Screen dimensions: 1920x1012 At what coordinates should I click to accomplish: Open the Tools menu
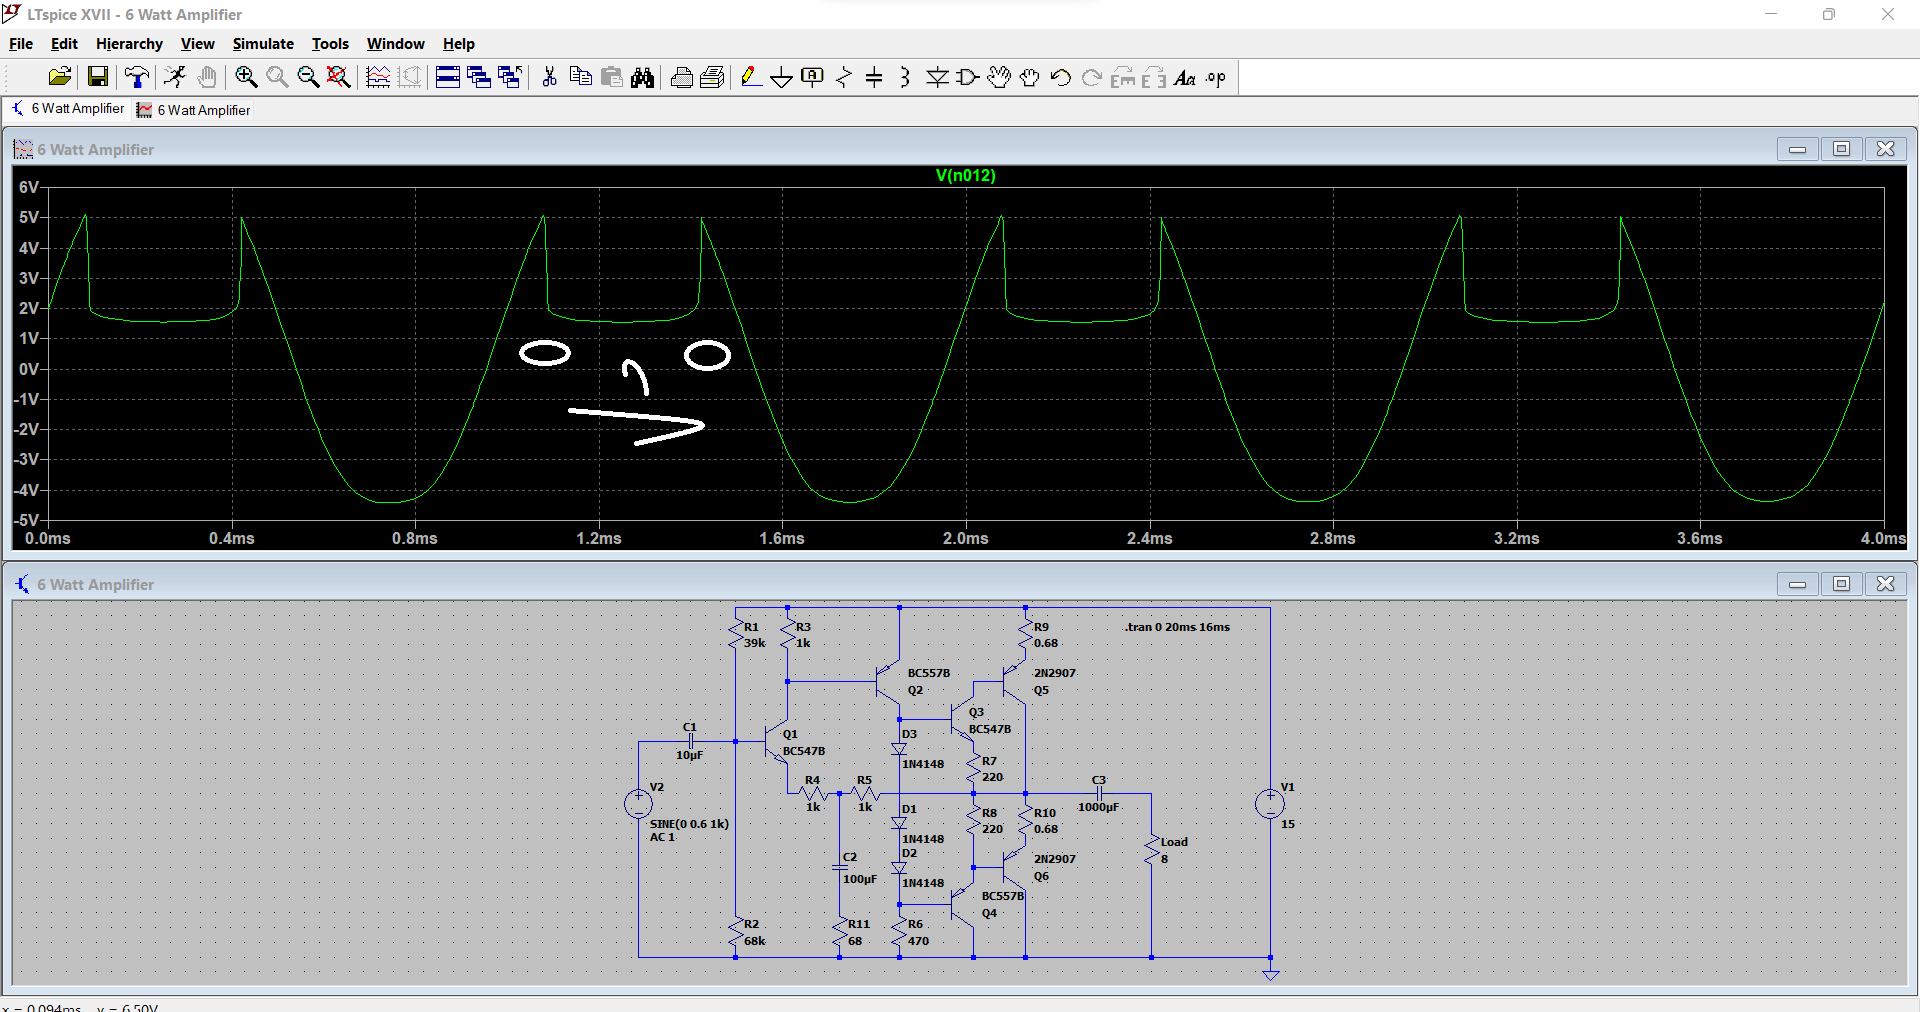pos(330,44)
